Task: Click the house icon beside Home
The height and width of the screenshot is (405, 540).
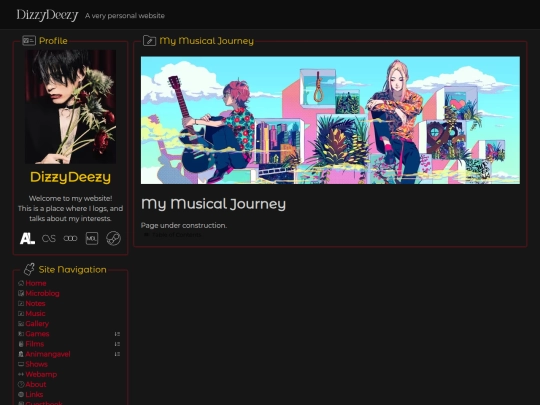Action: pos(21,283)
